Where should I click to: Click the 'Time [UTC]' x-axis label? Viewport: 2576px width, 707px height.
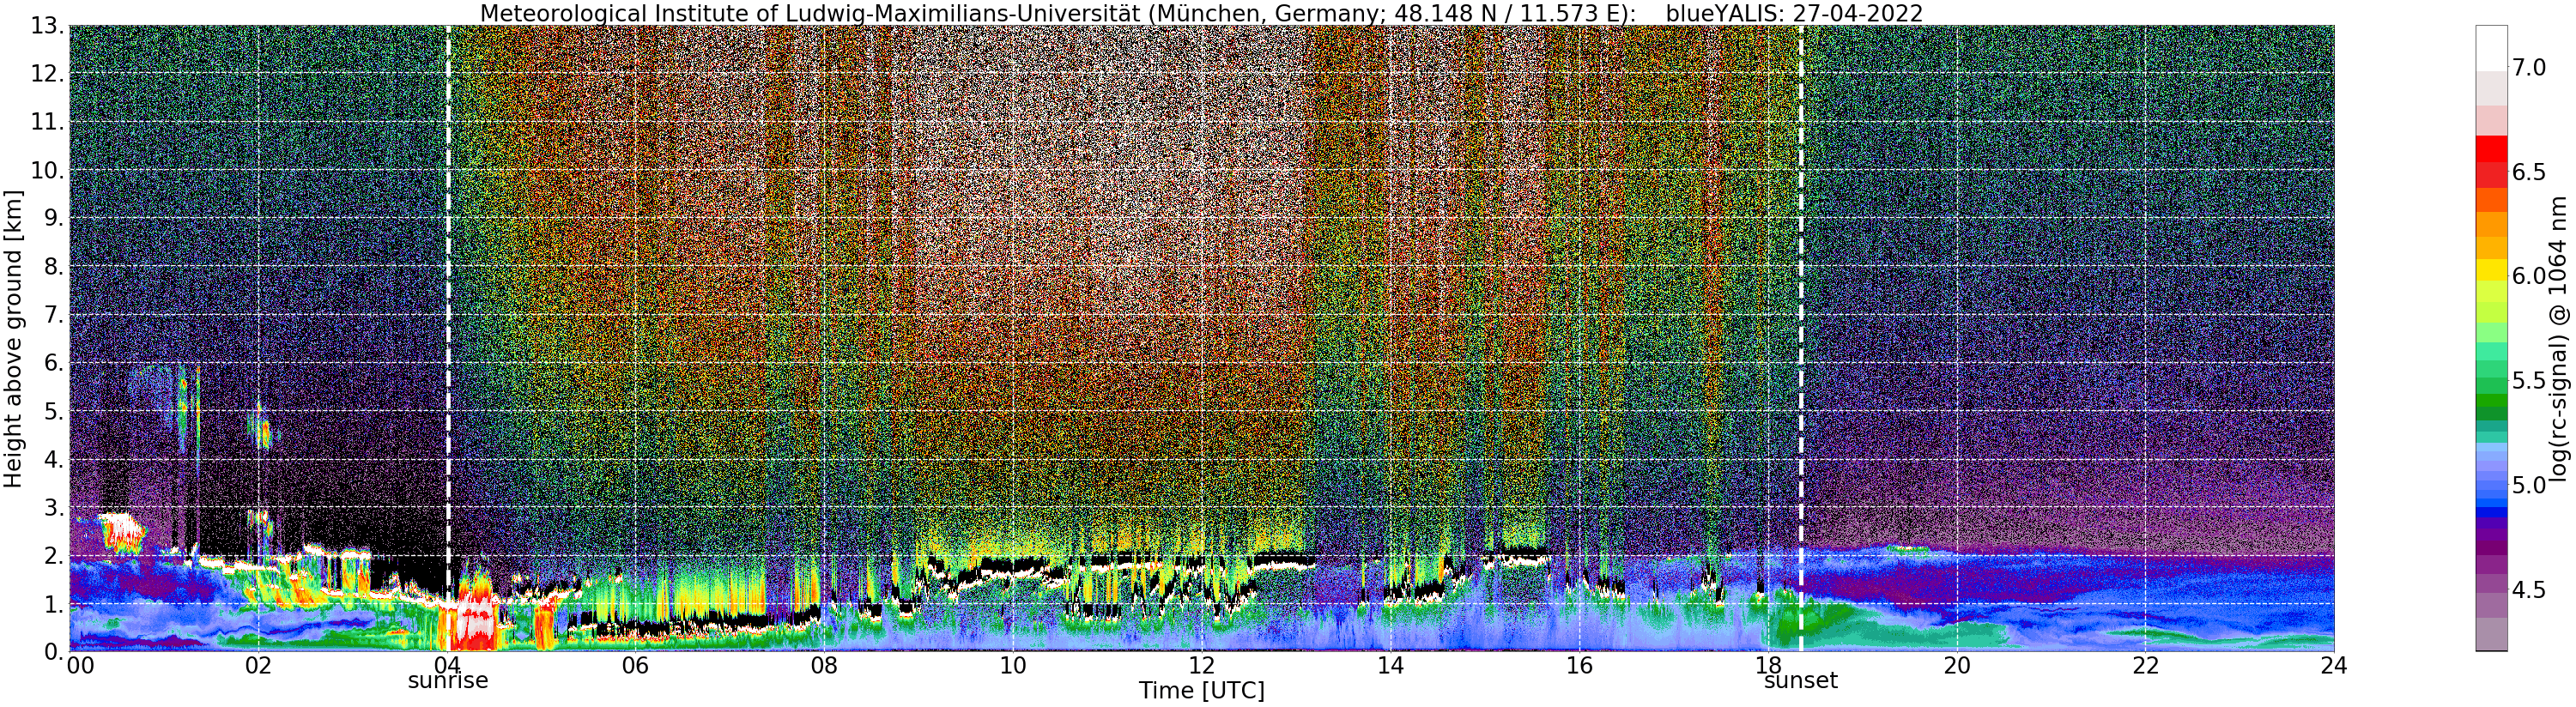pos(1202,691)
